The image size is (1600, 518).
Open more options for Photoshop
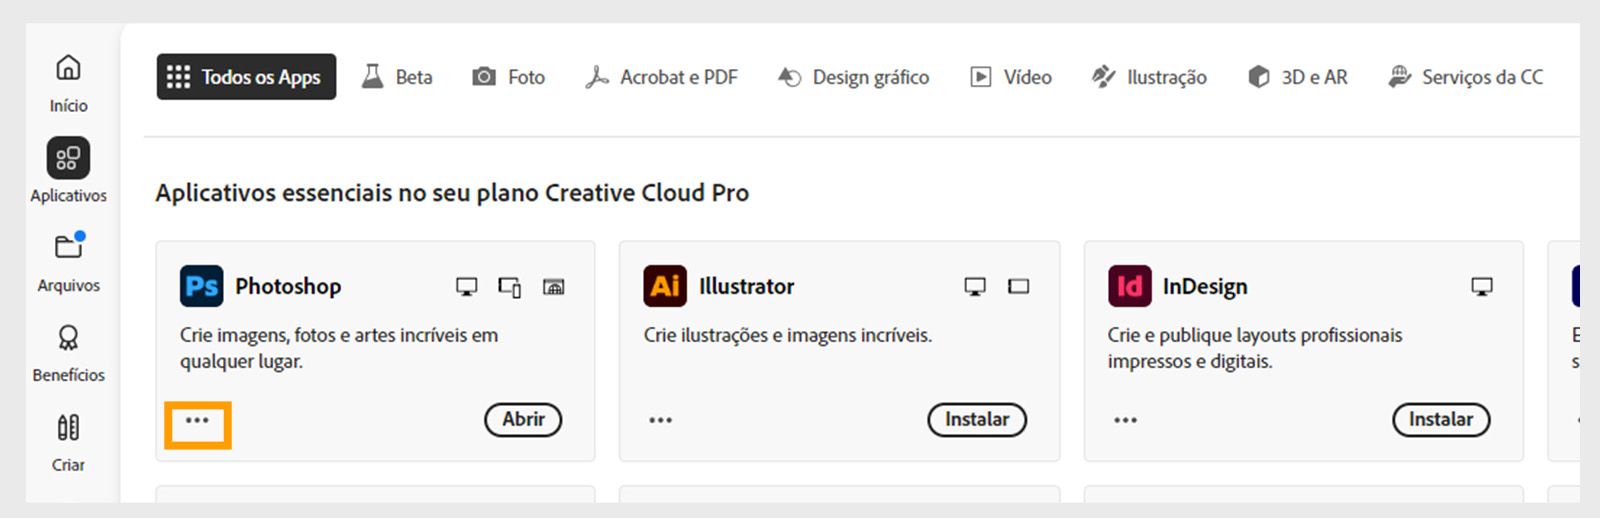pos(197,420)
